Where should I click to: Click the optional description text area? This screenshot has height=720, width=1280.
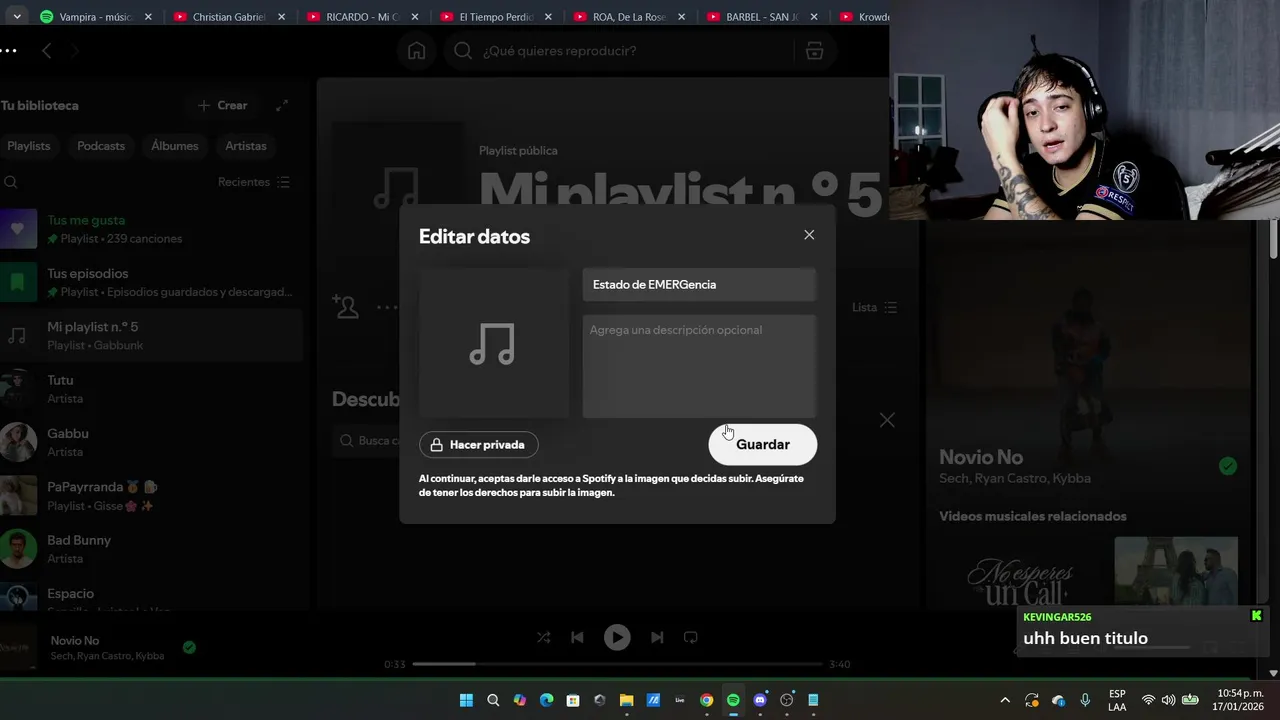coord(699,366)
